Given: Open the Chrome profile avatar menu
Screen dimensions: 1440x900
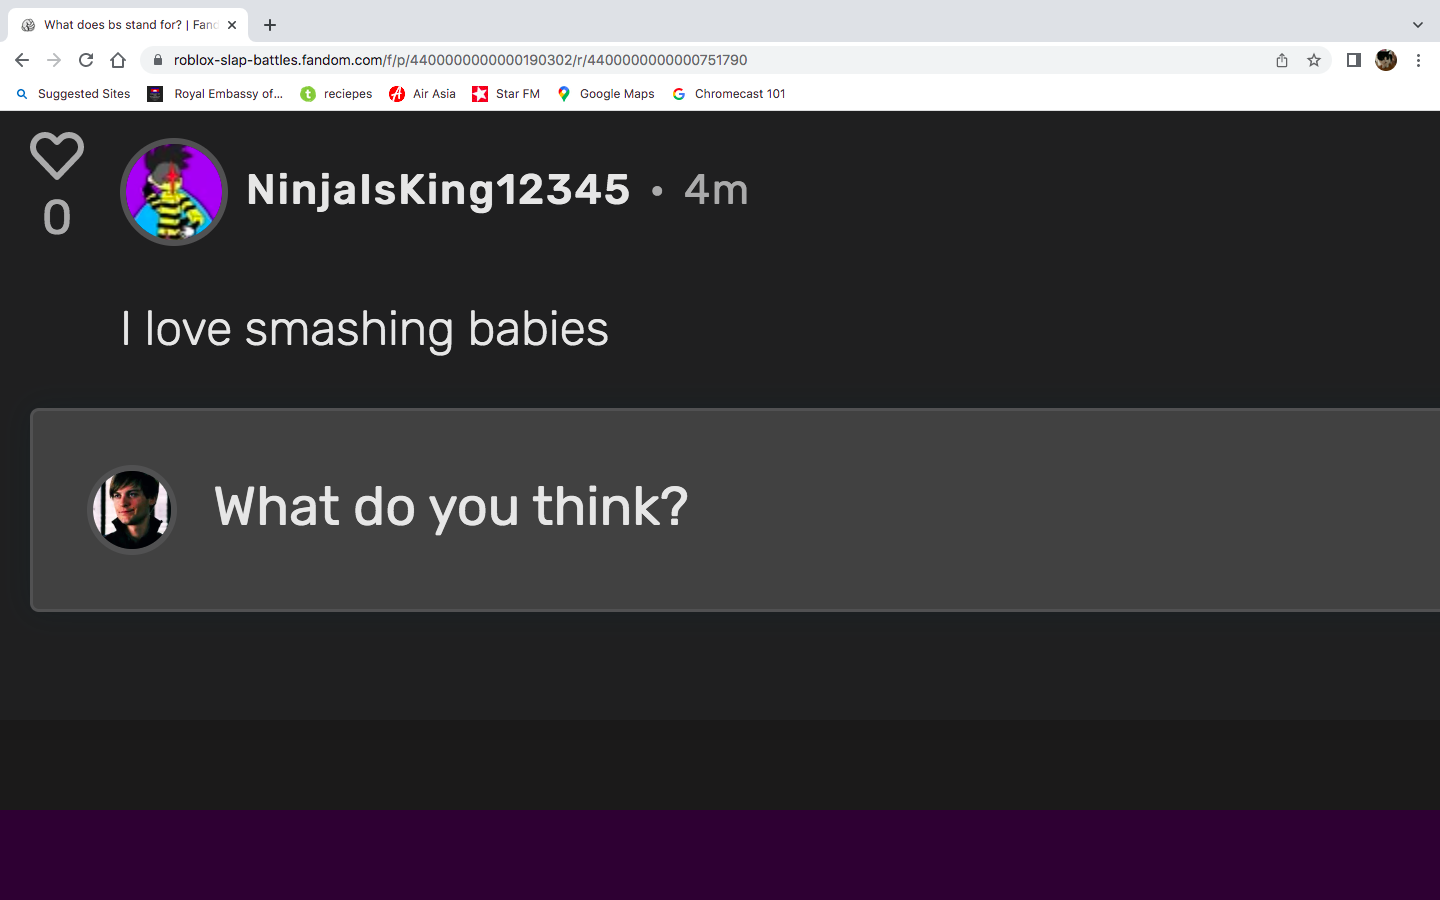Looking at the screenshot, I should [1386, 60].
